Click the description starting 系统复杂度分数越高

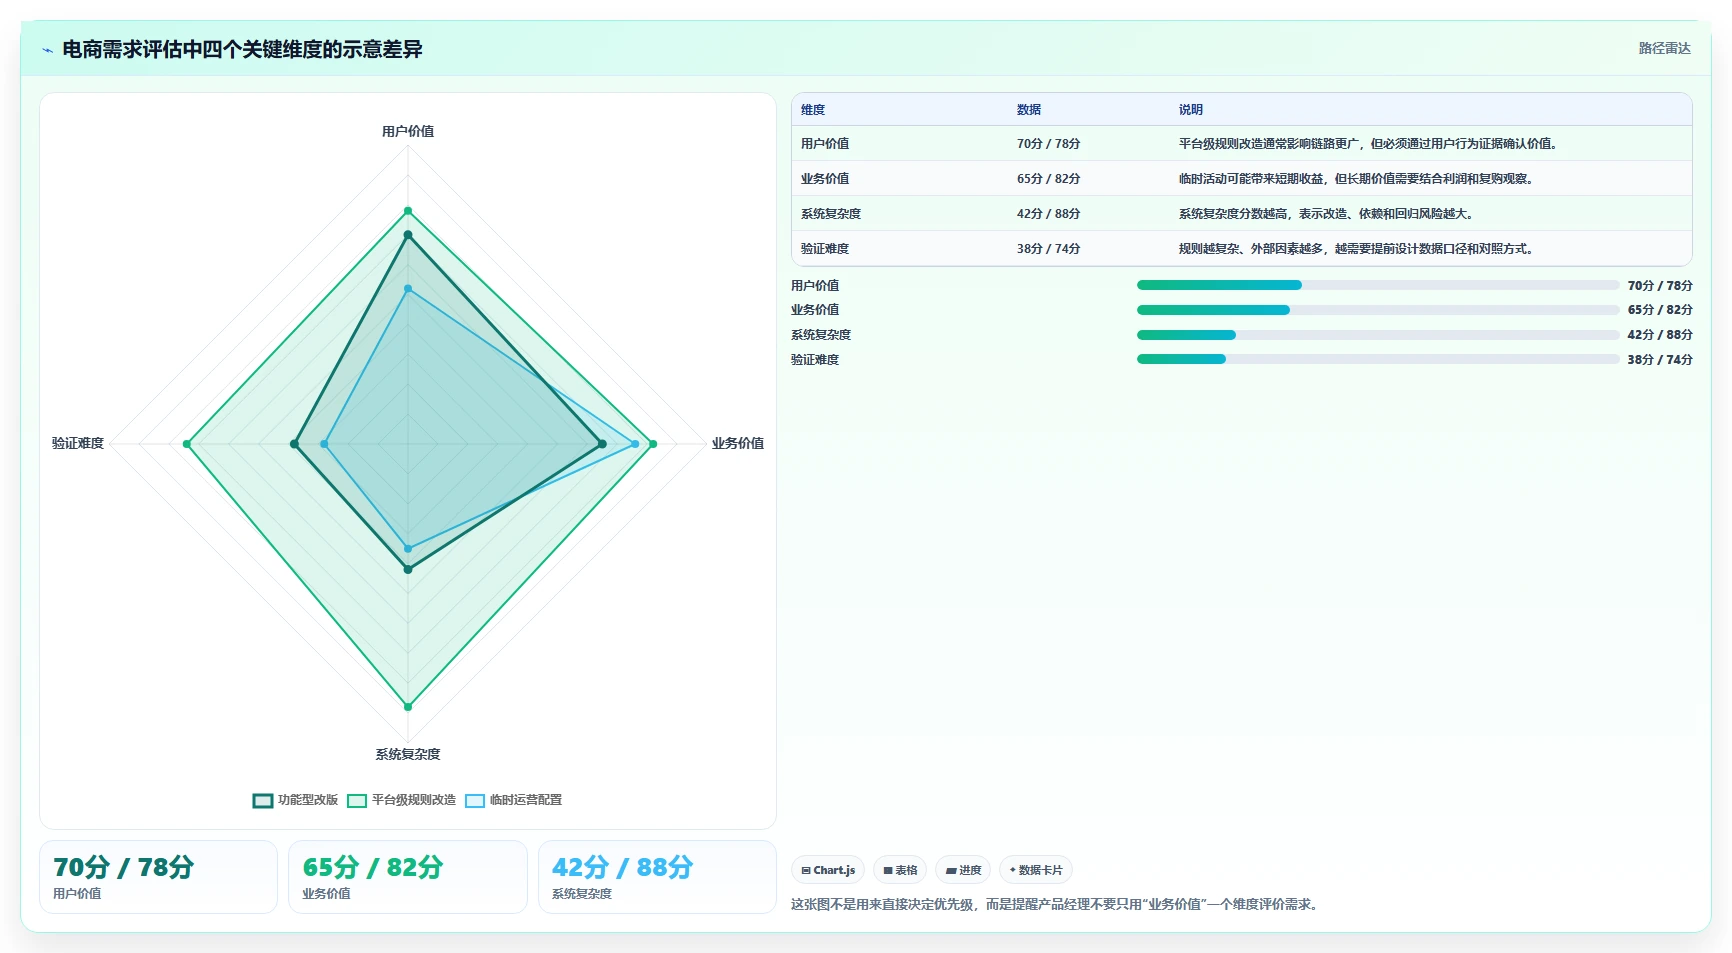pyautogui.click(x=1326, y=214)
